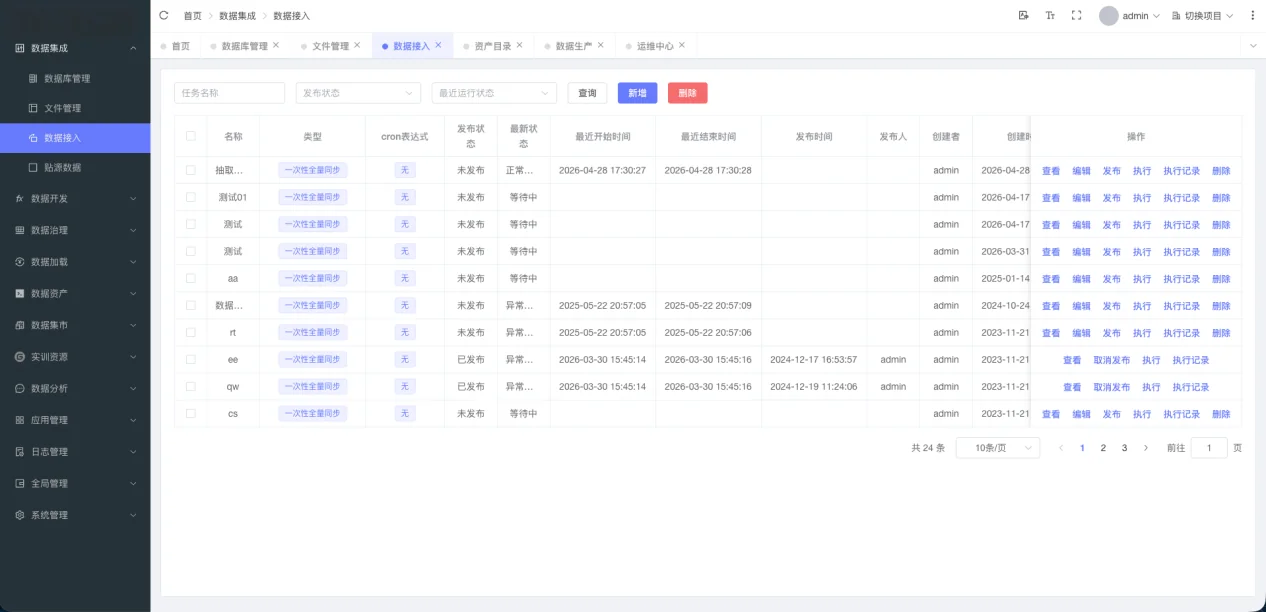Image resolution: width=1266 pixels, height=612 pixels.
Task: Click the 前往 page number input
Action: [x=1209, y=448]
